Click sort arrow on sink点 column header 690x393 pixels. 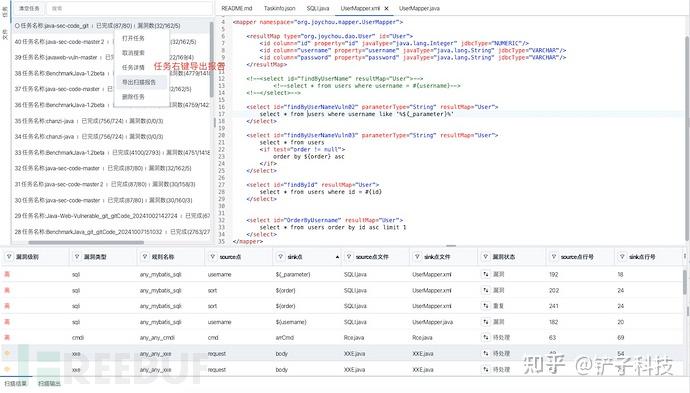pos(338,257)
